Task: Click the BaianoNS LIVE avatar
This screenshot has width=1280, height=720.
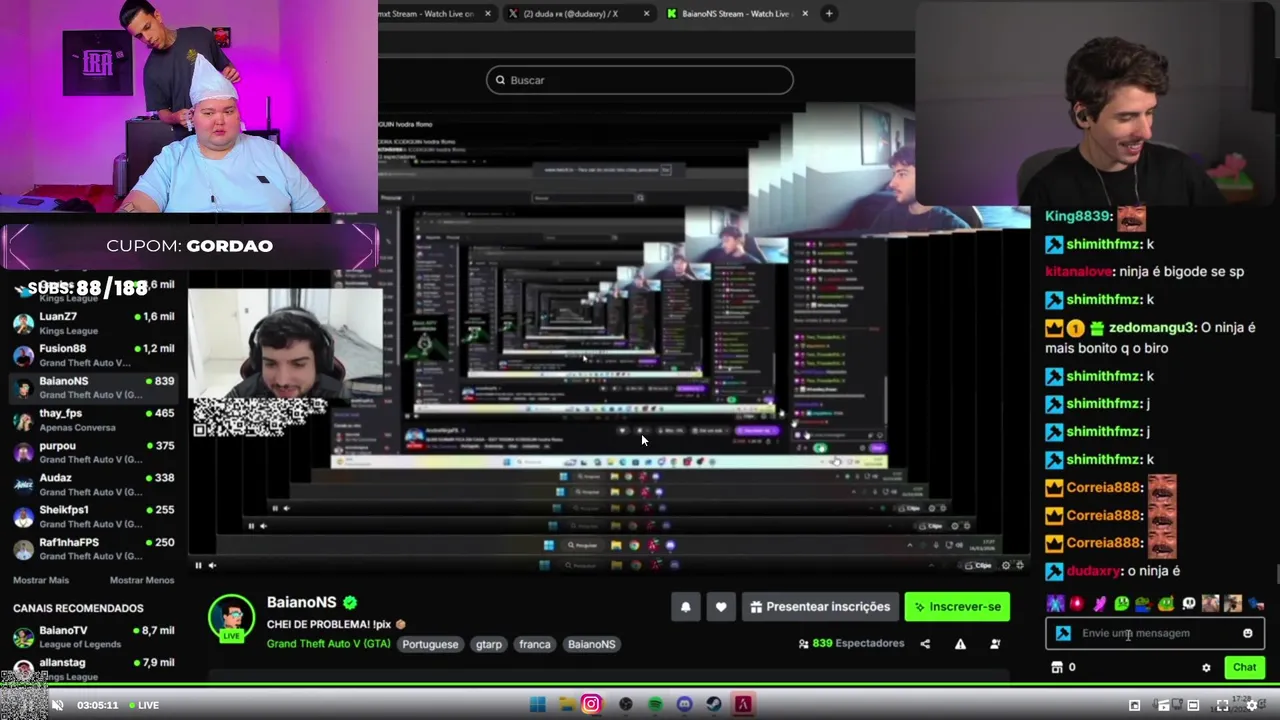Action: tap(231, 618)
